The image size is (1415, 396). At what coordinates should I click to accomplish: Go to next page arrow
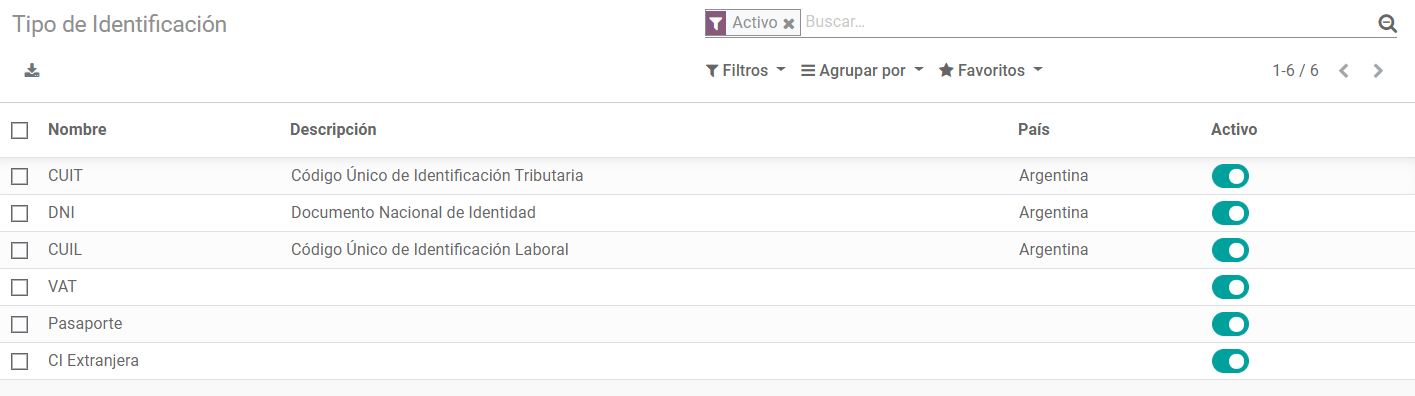1378,71
